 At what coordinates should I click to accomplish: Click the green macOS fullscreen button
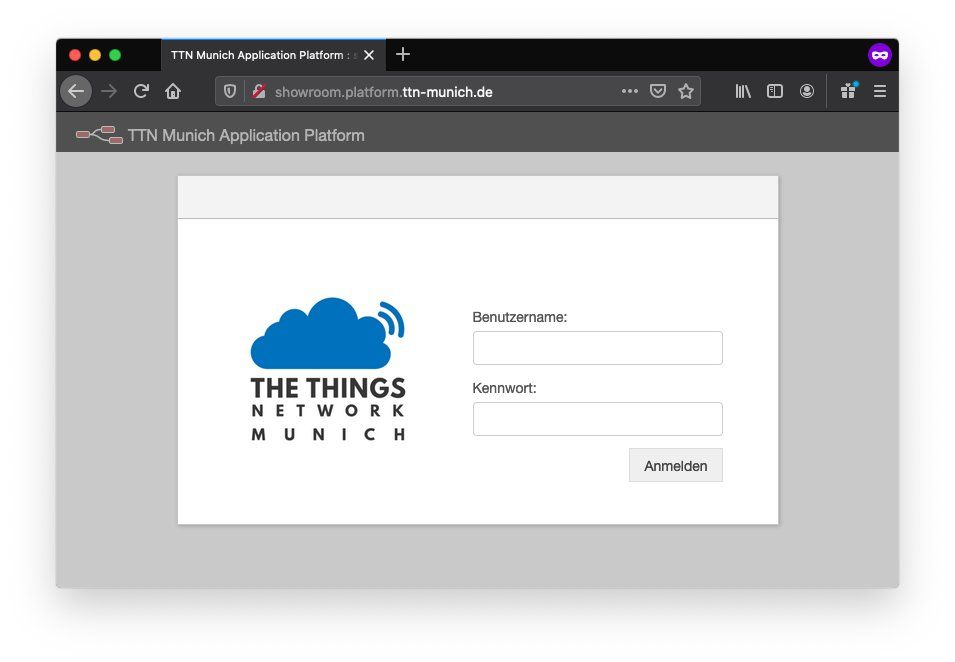[115, 55]
